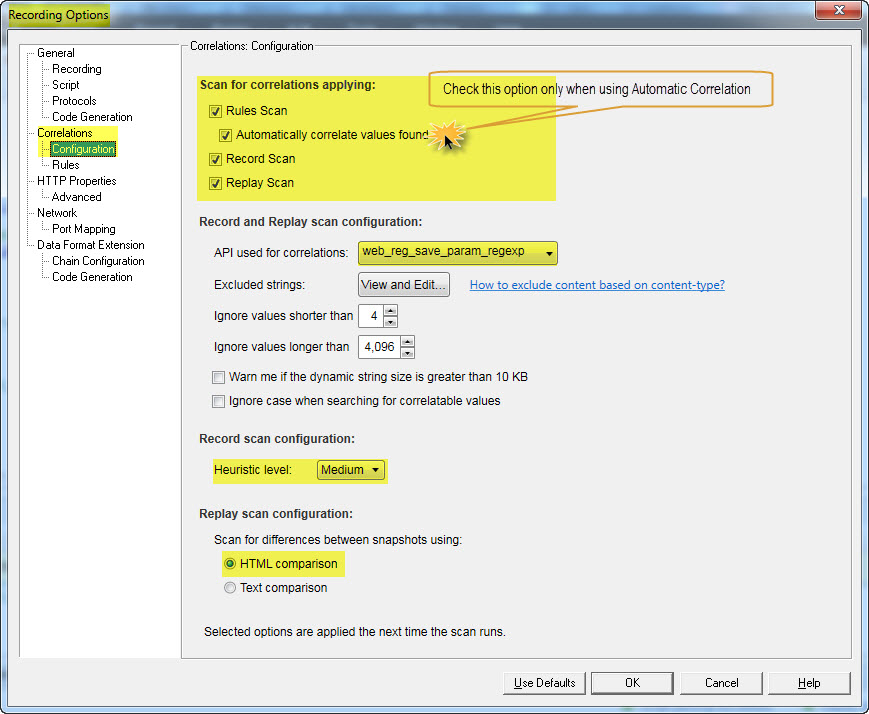The width and height of the screenshot is (869, 714).
Task: Click in the Ignore values longer than field
Action: tap(377, 348)
